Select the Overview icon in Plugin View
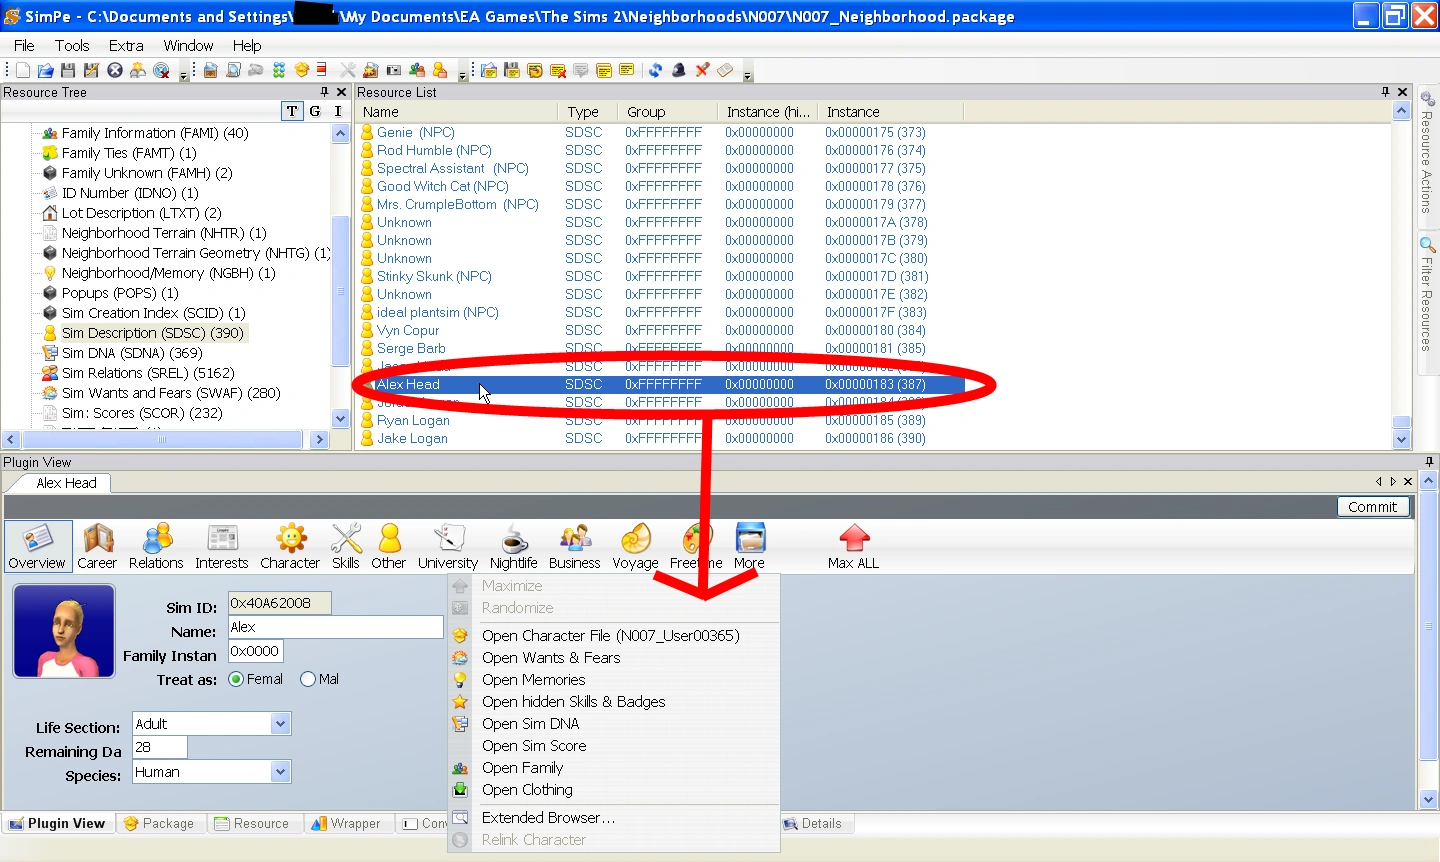The image size is (1440, 862). coord(38,546)
